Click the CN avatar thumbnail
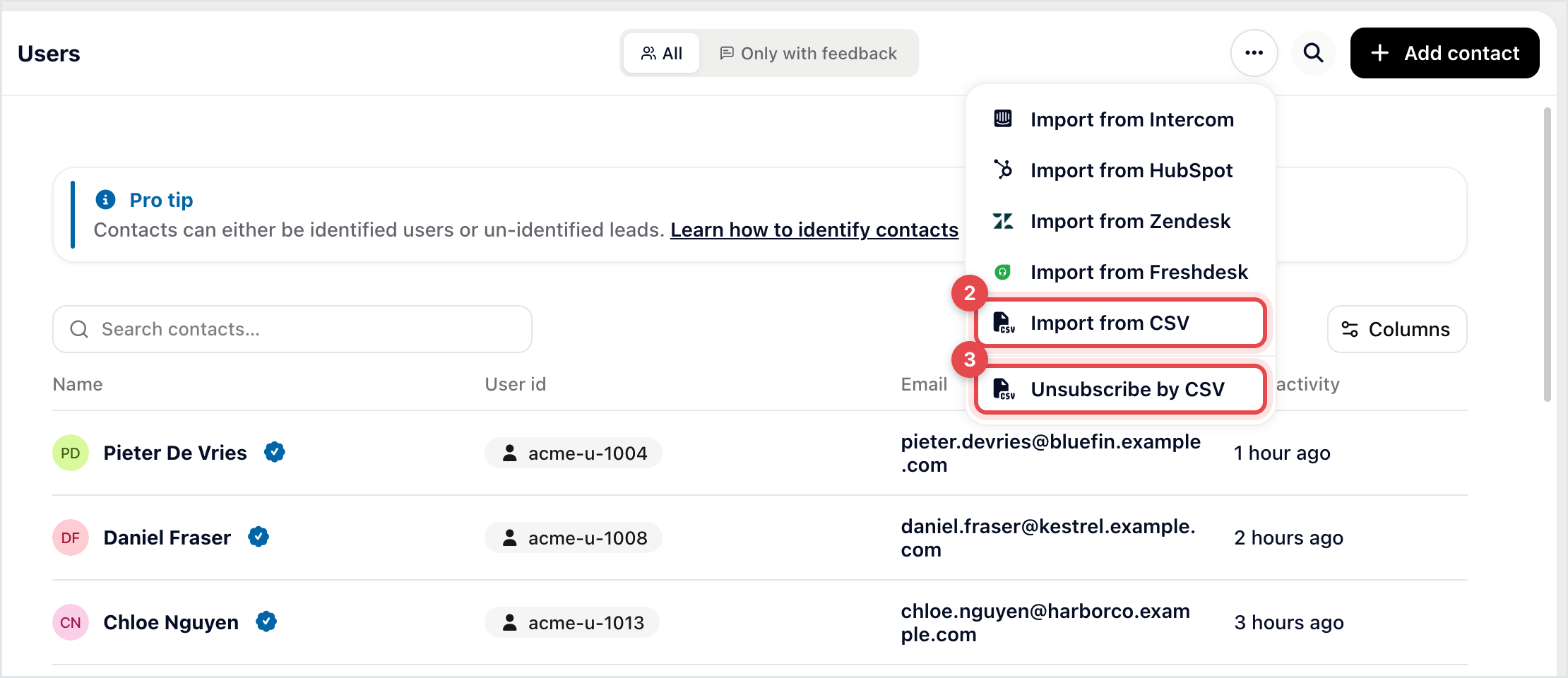Viewport: 1568px width, 678px height. point(71,622)
